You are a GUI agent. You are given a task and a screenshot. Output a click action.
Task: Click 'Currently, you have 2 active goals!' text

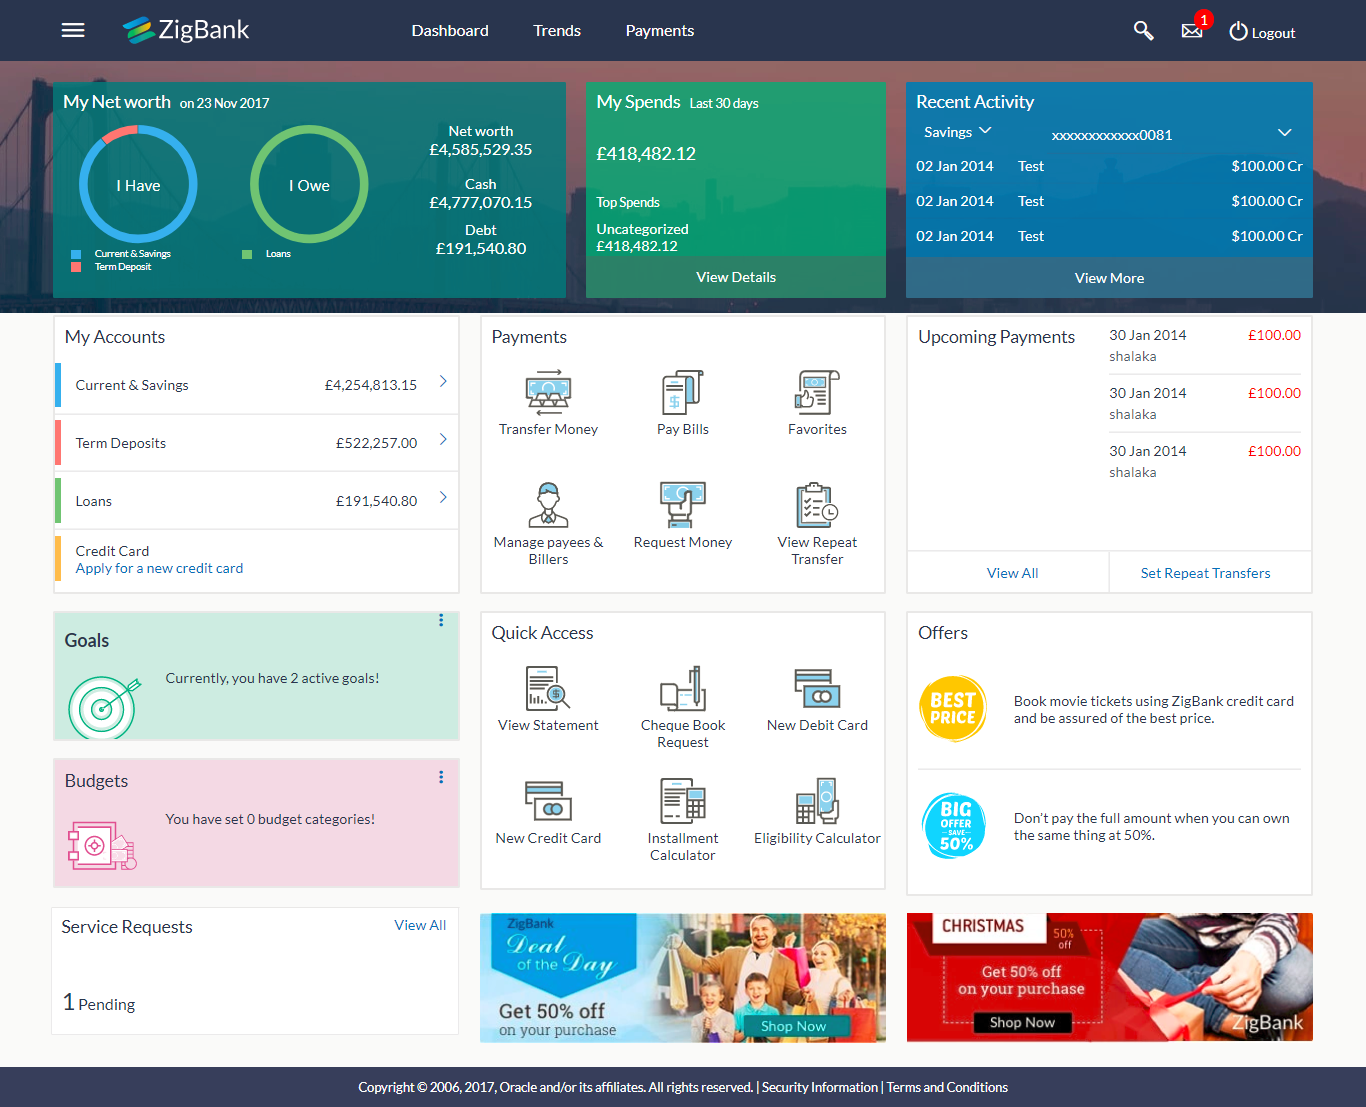coord(272,678)
